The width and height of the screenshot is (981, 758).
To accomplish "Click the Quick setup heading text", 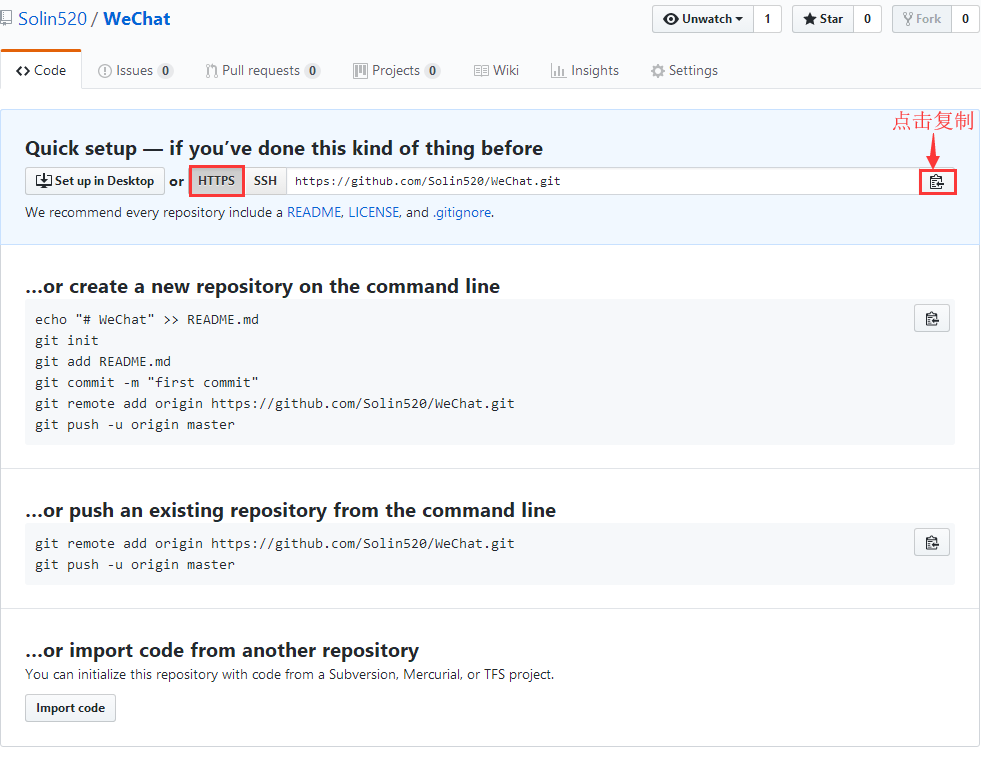I will click(284, 148).
